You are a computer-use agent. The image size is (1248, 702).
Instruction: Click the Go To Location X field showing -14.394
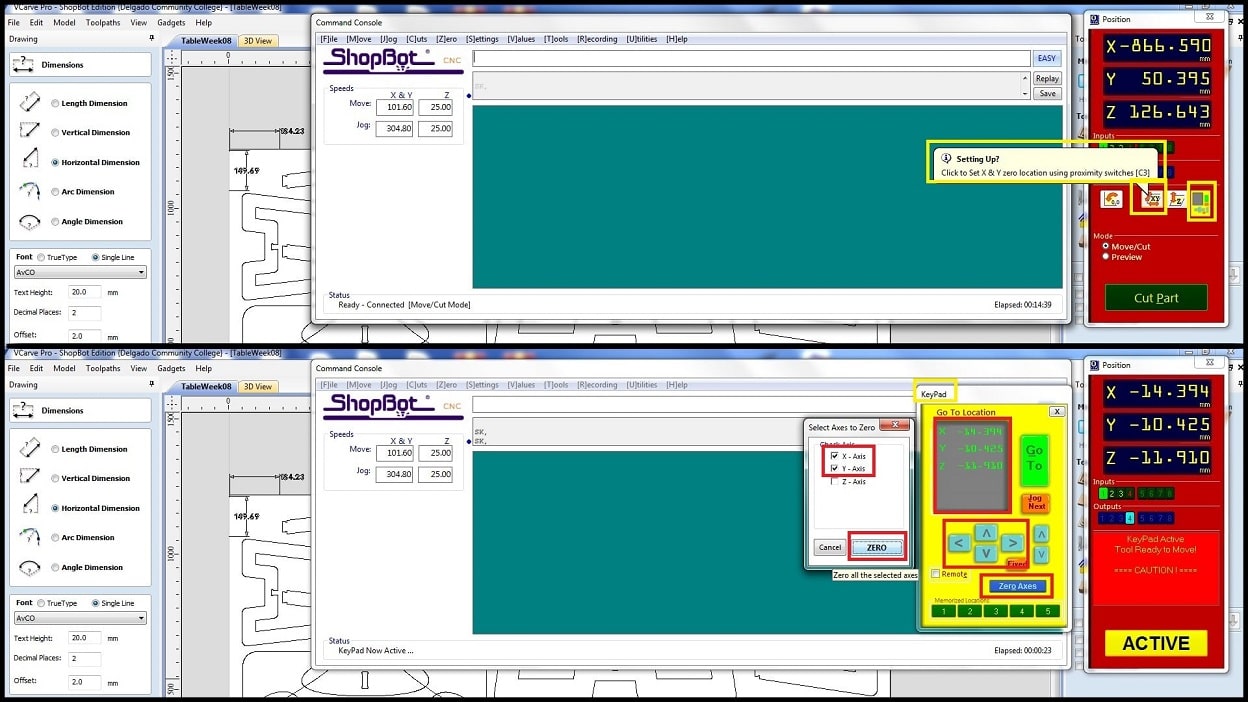pos(972,432)
